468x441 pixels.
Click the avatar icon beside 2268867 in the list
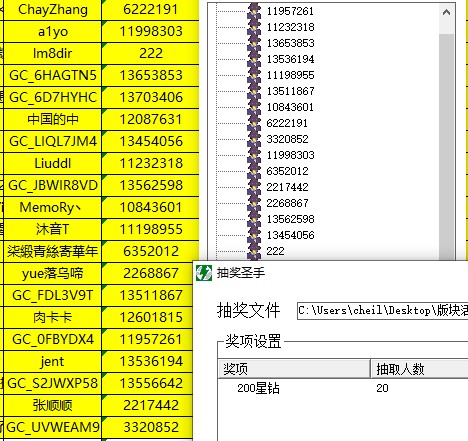(x=254, y=203)
